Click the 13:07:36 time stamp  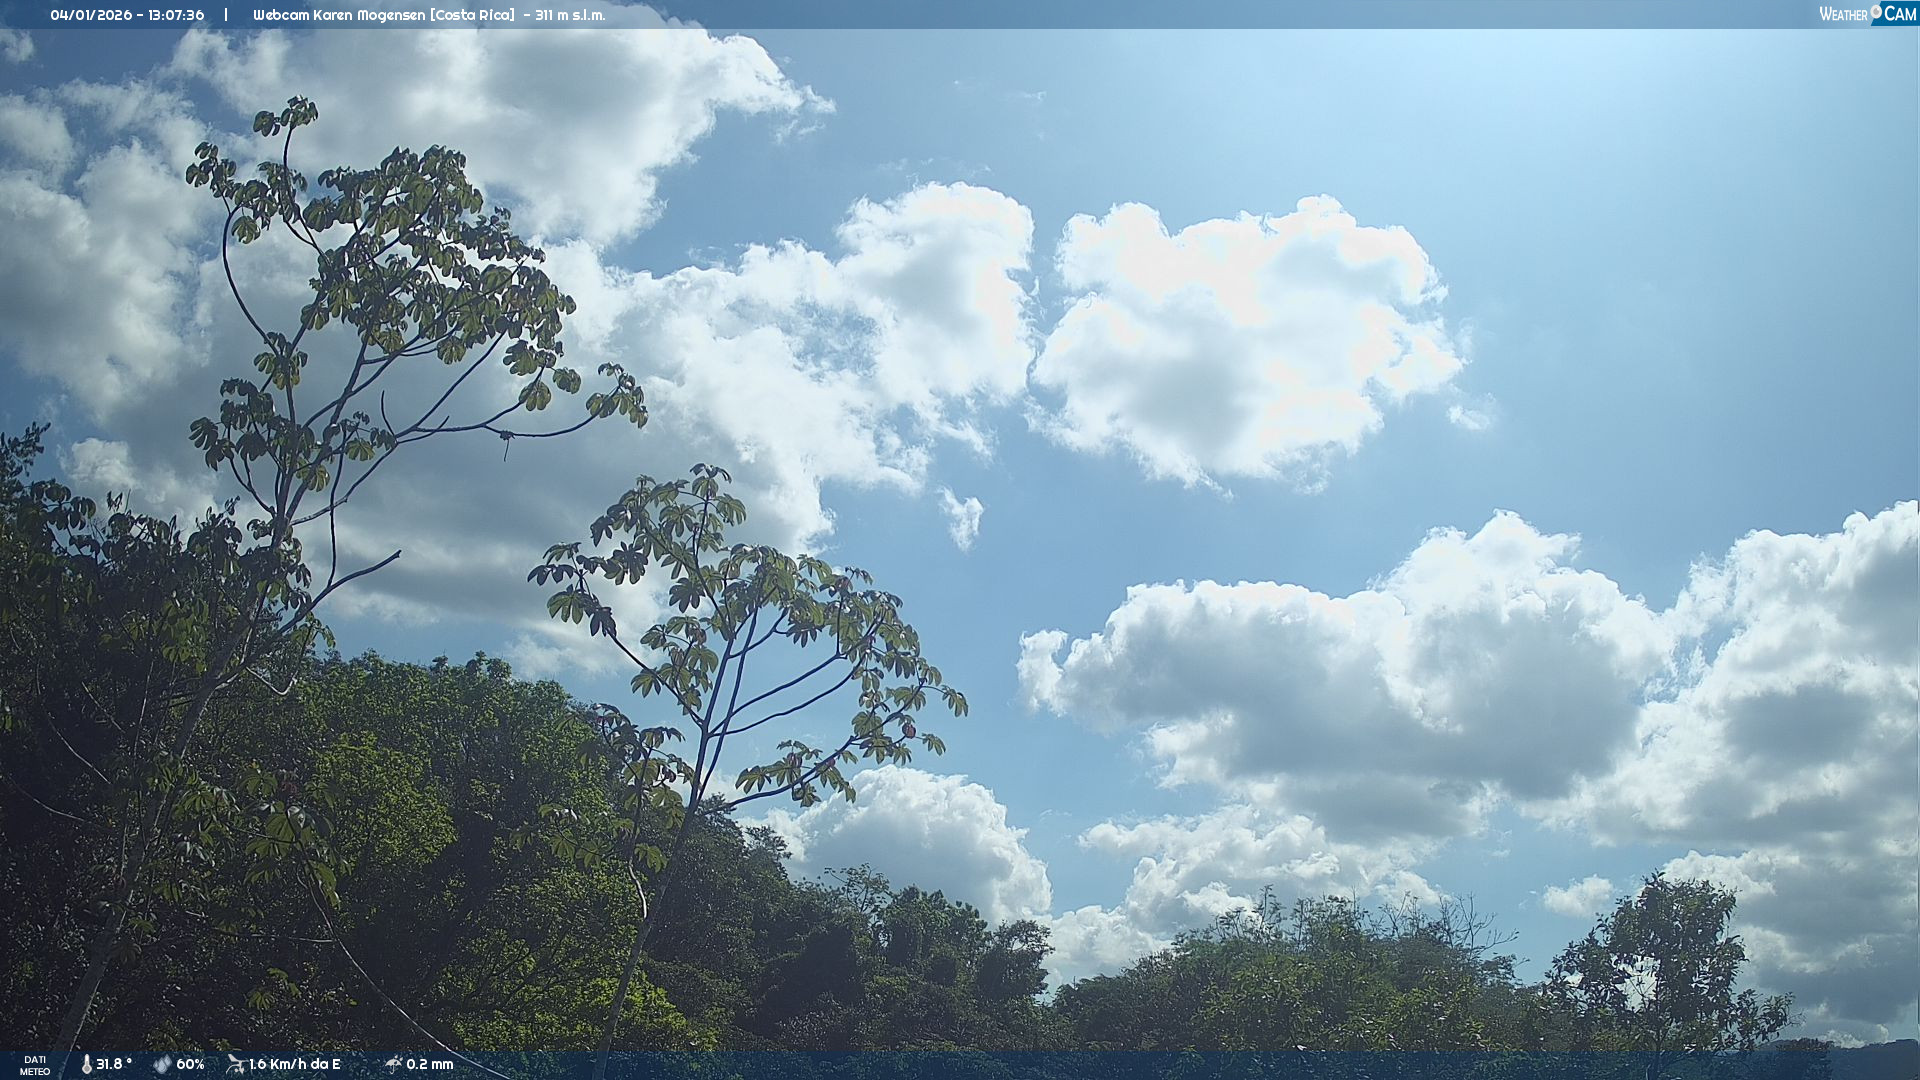[x=176, y=15]
